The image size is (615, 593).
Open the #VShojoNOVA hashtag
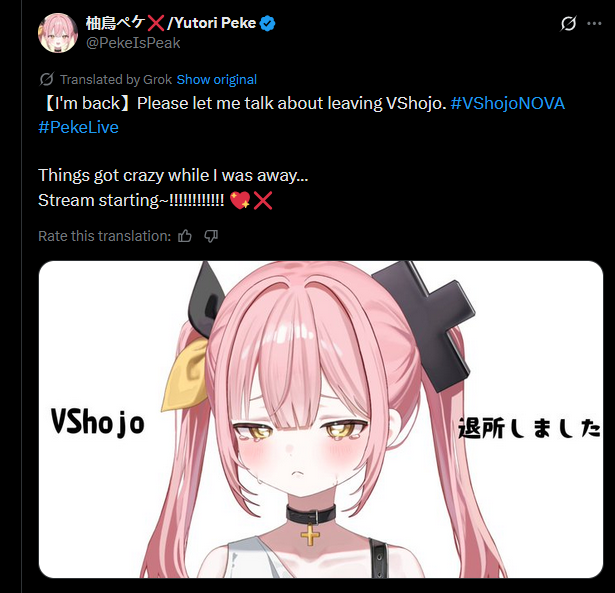pyautogui.click(x=508, y=104)
